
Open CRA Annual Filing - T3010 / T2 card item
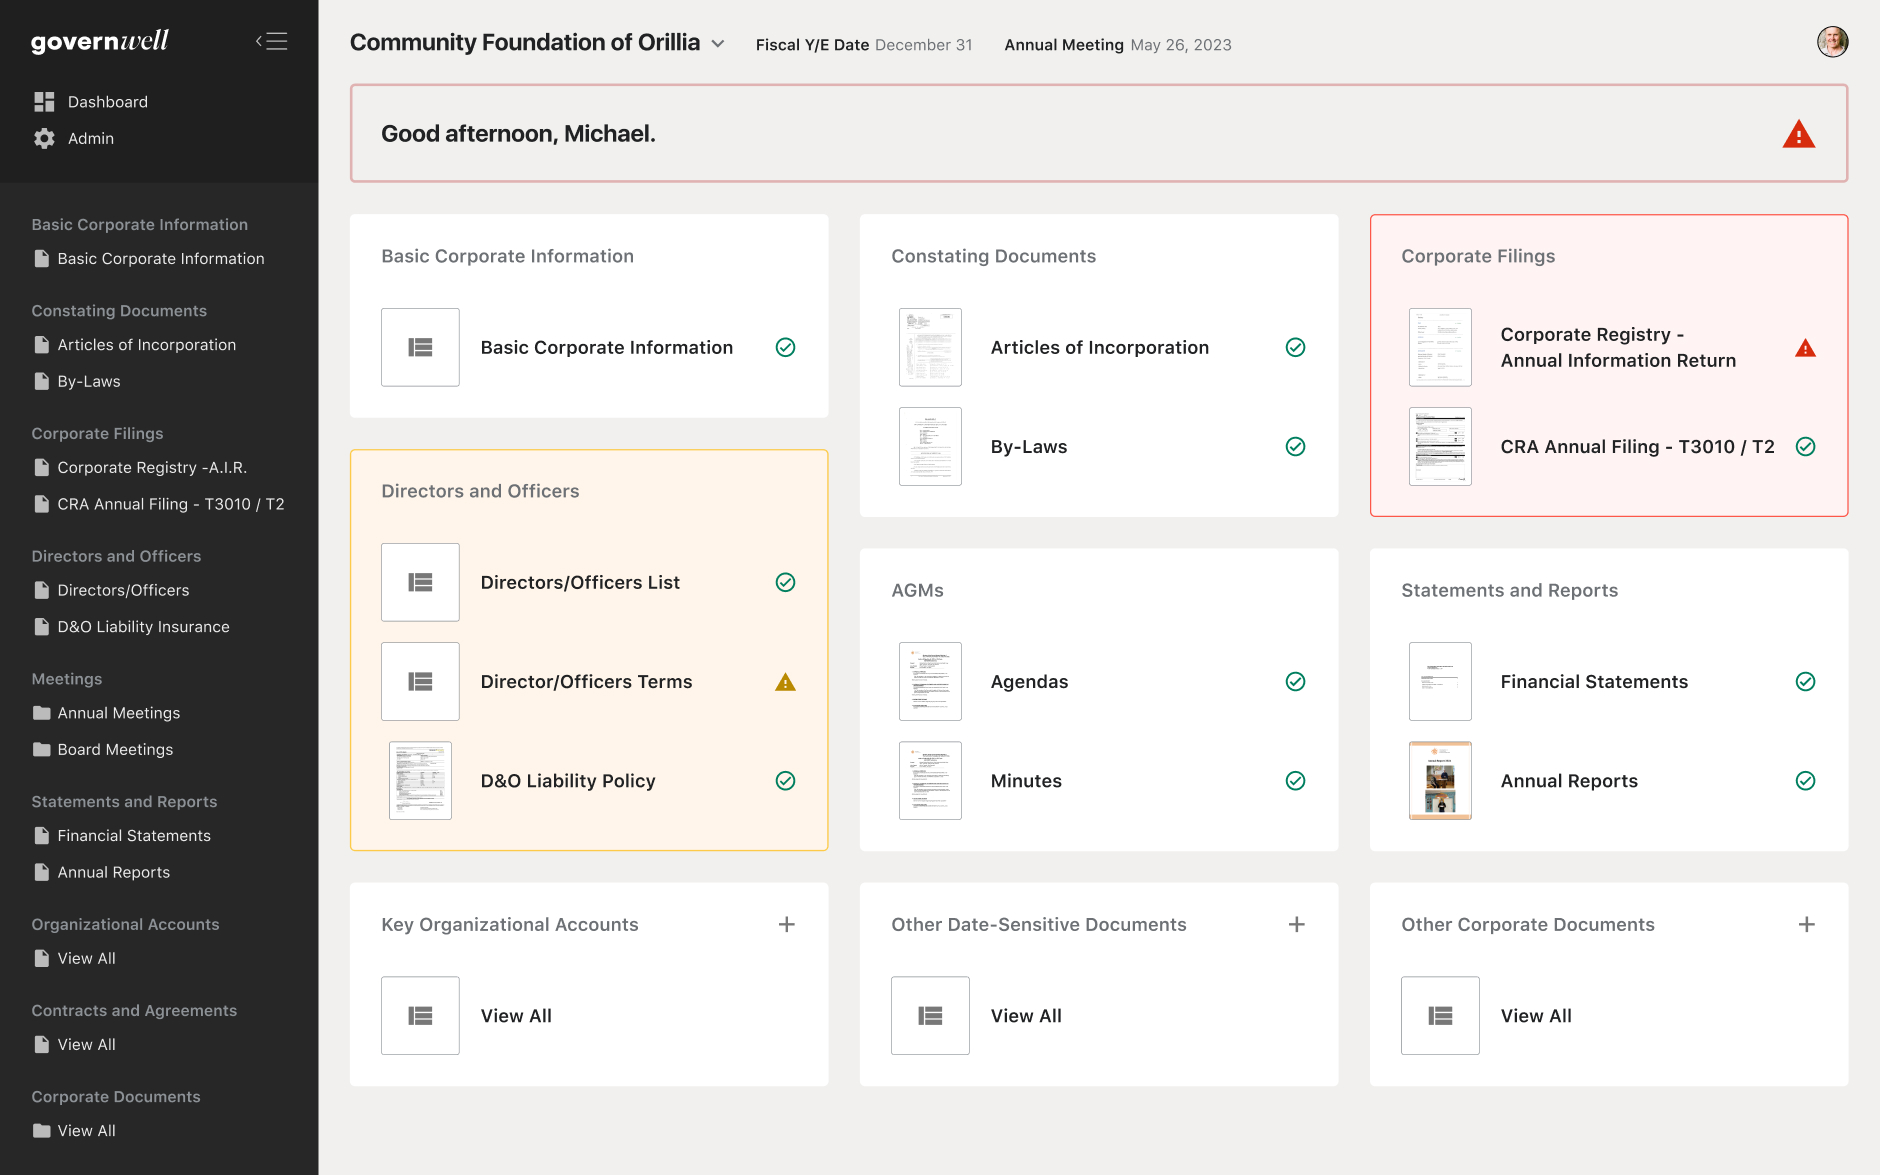point(1637,447)
